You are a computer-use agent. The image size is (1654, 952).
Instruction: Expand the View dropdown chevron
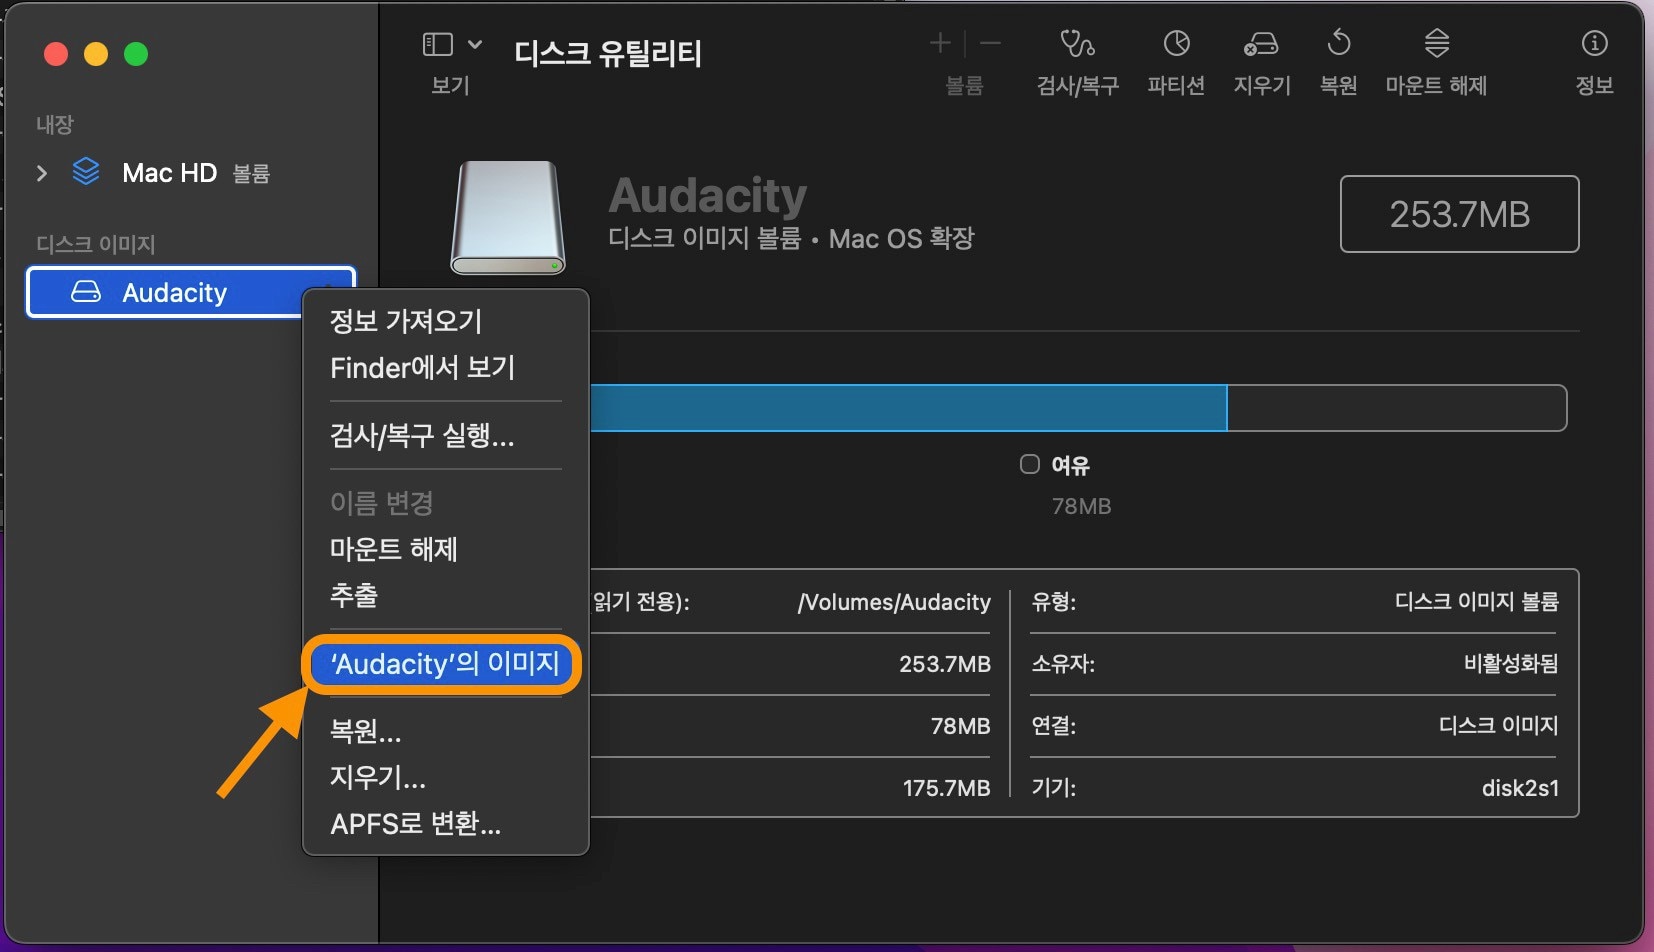pos(475,44)
